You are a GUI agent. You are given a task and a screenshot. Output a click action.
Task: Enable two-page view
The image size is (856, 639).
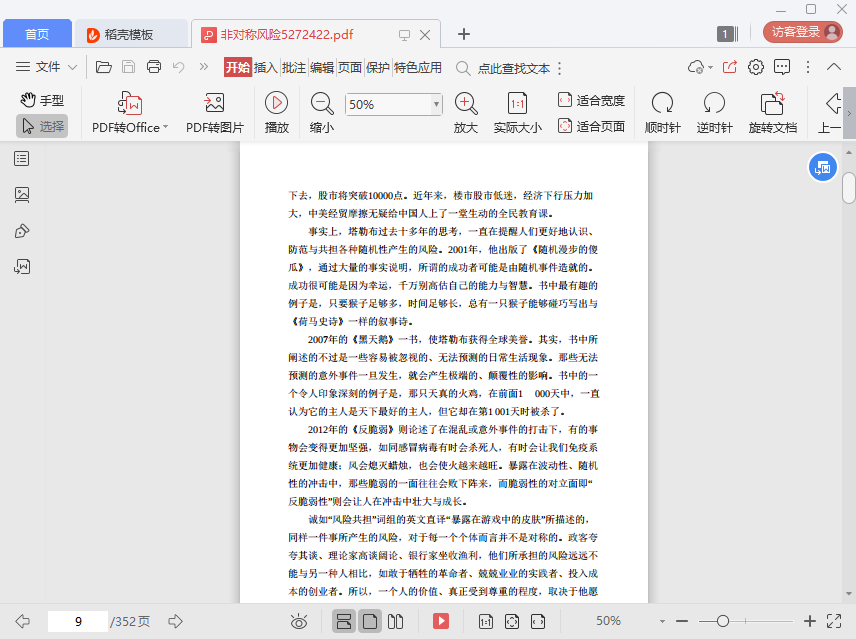pyautogui.click(x=395, y=621)
